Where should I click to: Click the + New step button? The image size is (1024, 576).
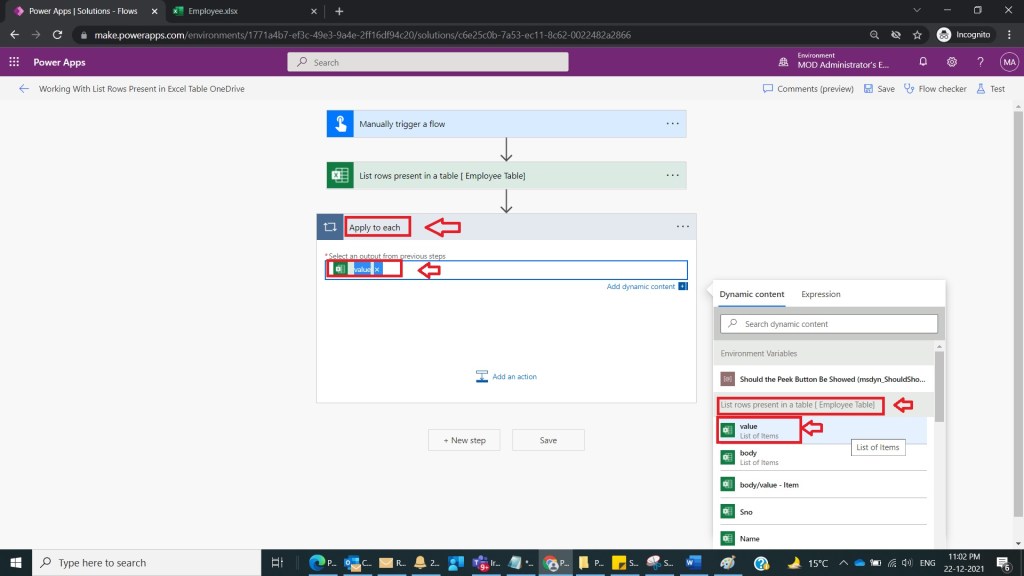pos(464,440)
